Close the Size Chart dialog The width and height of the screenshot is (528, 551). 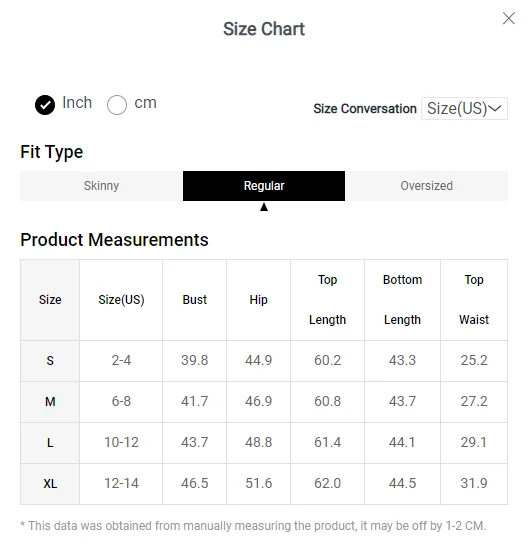[508, 18]
